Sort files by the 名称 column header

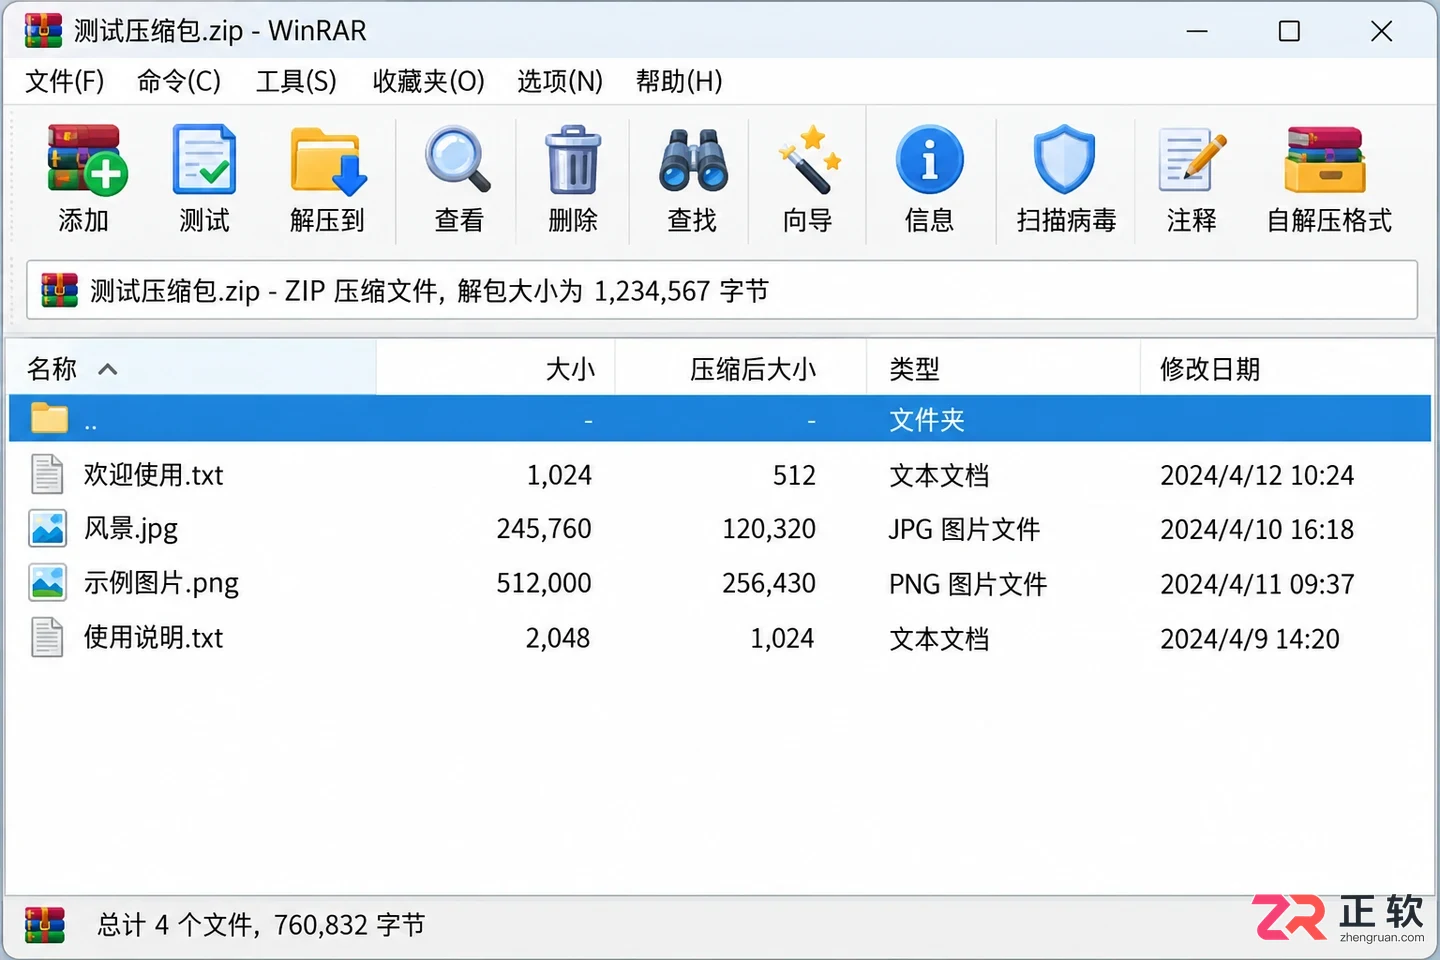click(192, 369)
